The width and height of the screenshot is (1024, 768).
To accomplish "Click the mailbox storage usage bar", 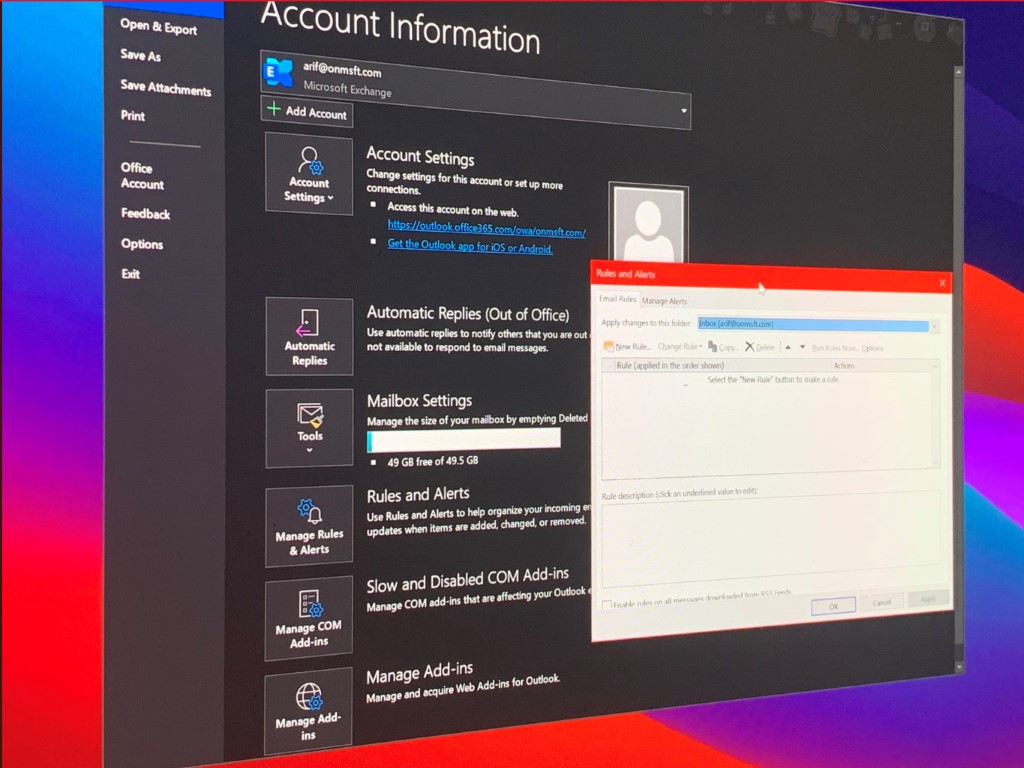I will click(x=463, y=440).
